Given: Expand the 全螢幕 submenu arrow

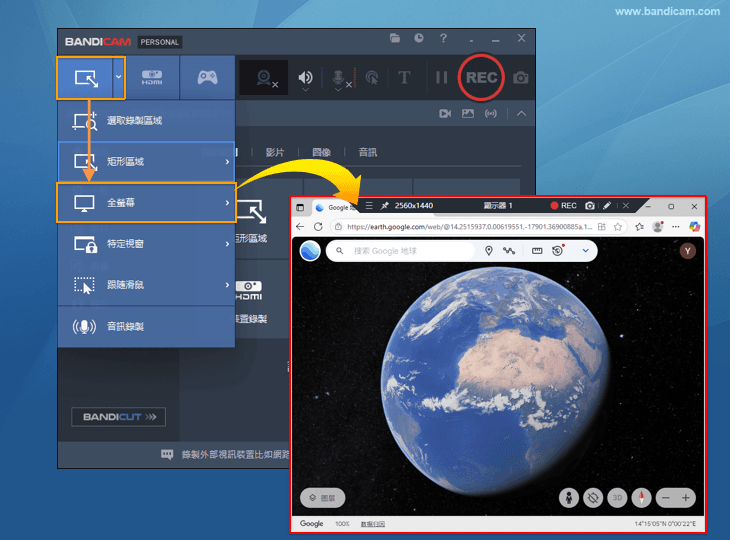Looking at the screenshot, I should pos(227,202).
